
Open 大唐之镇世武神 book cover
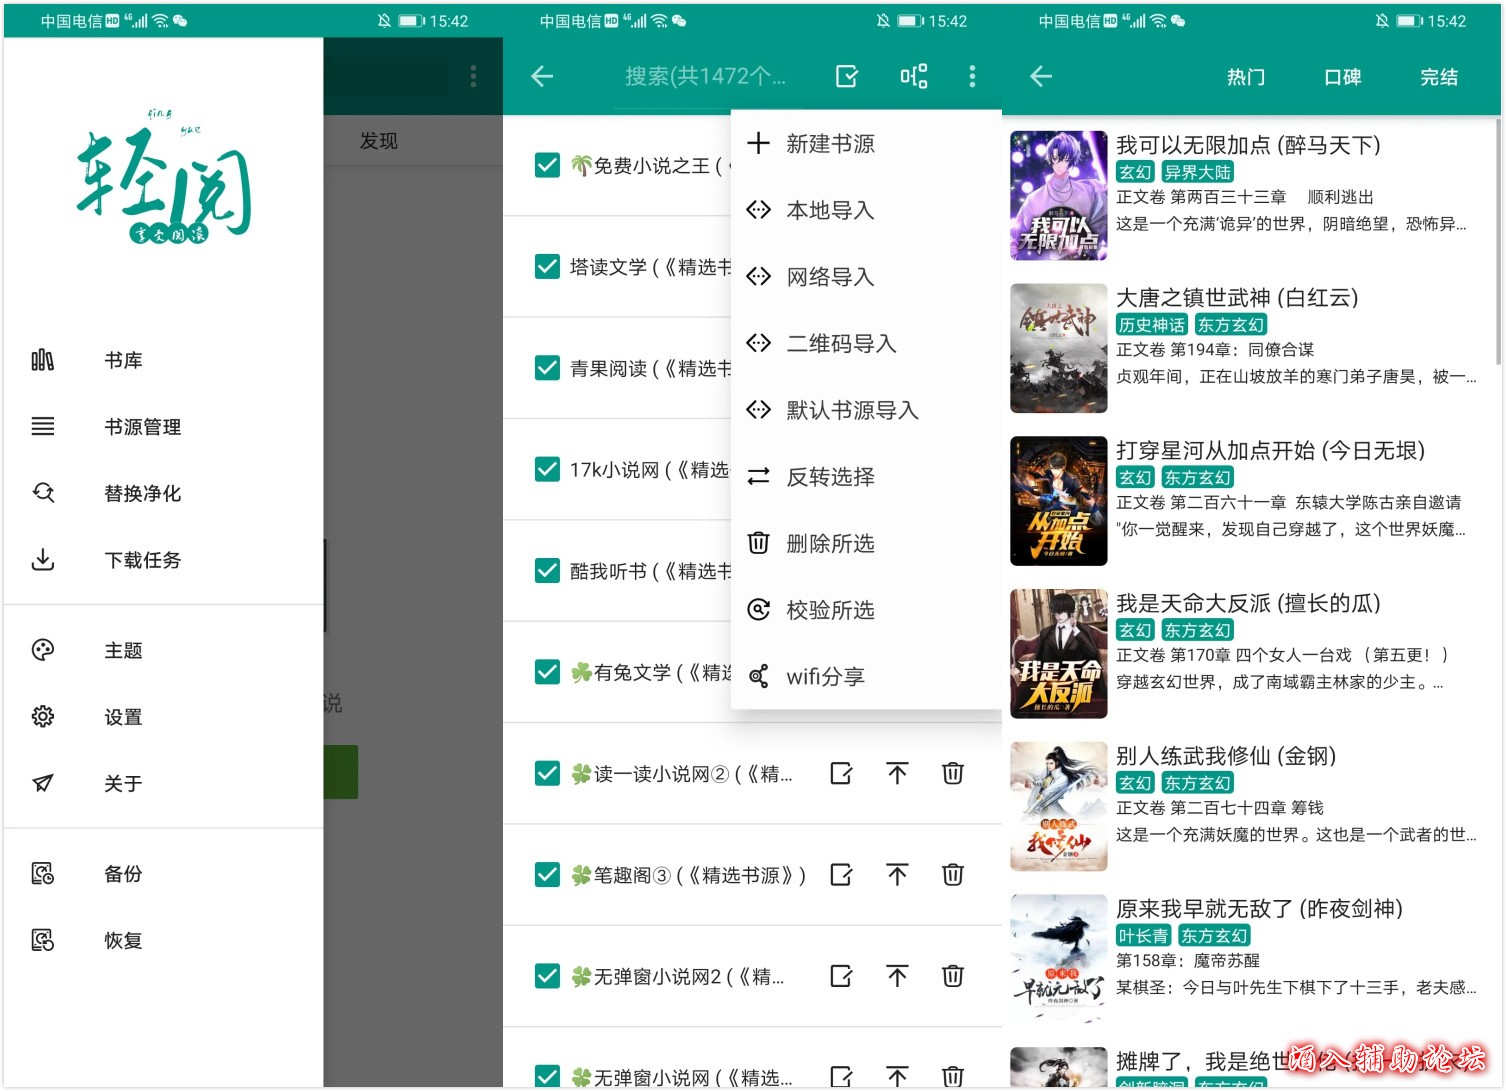pyautogui.click(x=1059, y=348)
